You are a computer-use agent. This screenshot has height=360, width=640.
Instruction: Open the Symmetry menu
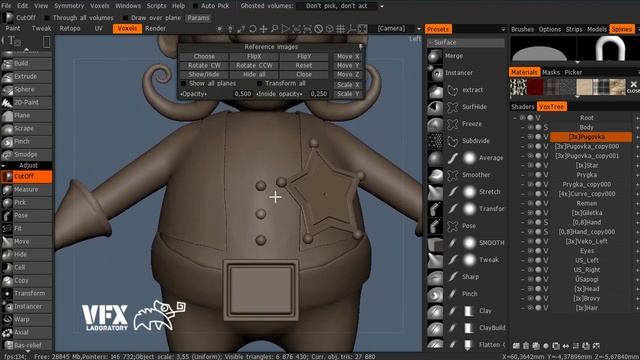(69, 6)
